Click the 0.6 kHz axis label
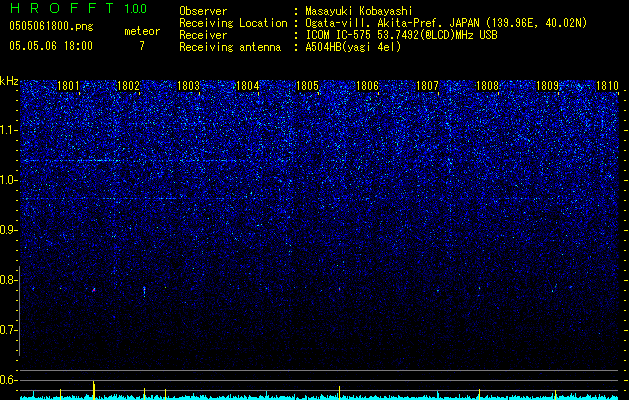 (x=9, y=380)
